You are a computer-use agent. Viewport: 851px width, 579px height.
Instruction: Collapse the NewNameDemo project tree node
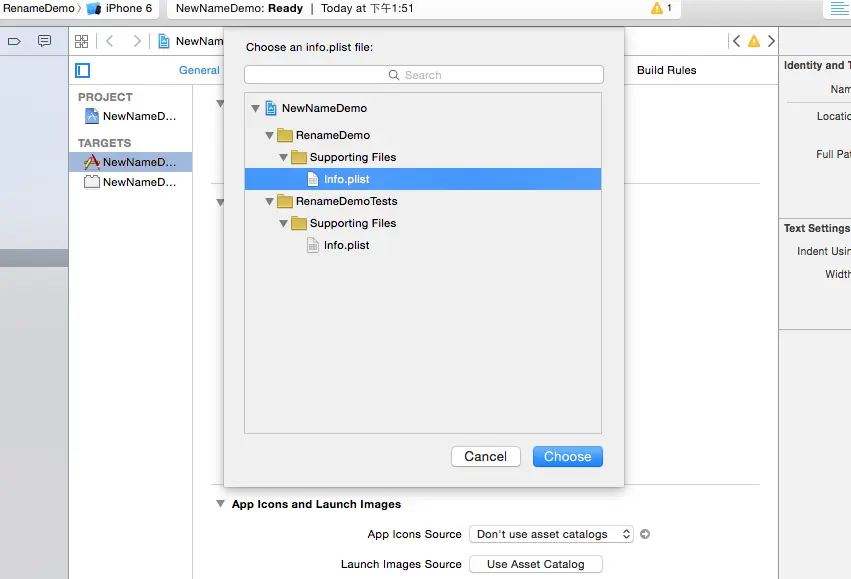[255, 109]
